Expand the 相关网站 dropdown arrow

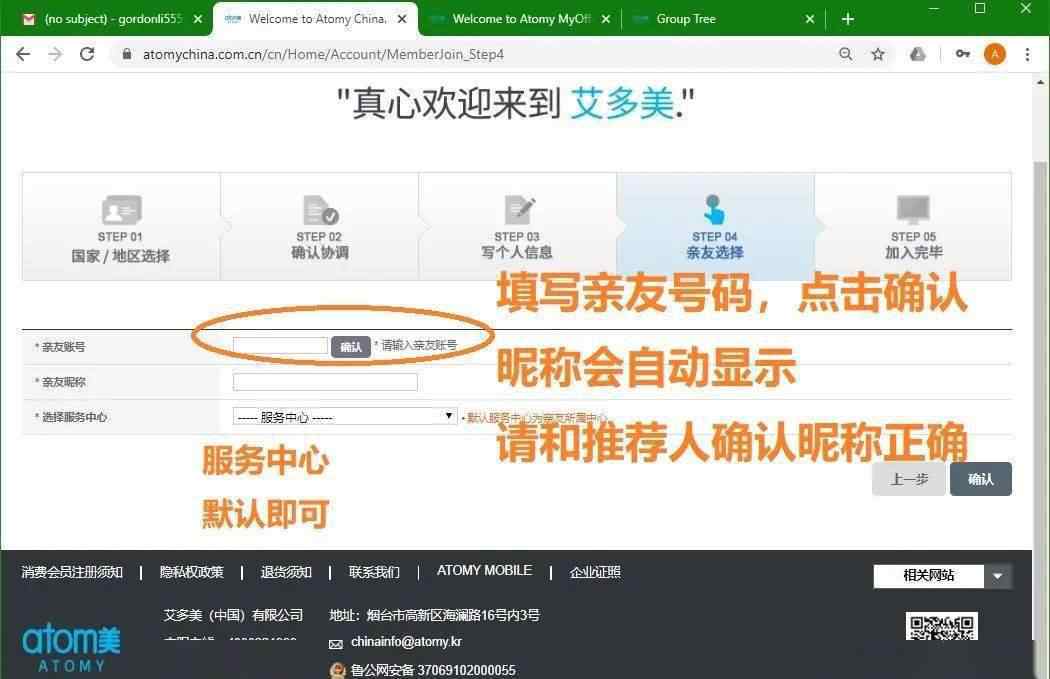998,576
